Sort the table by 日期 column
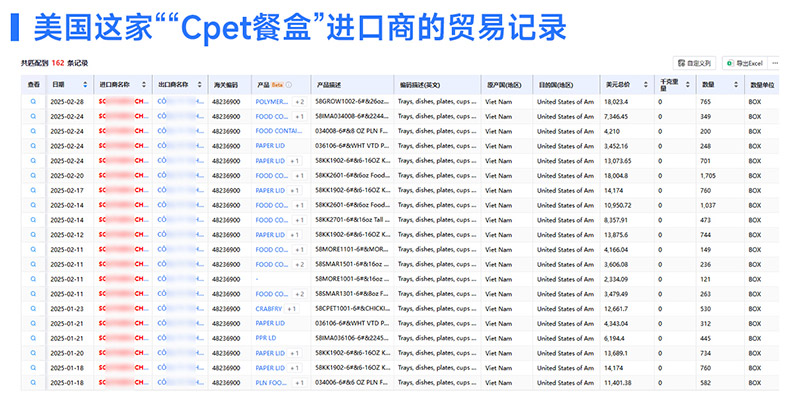This screenshot has height=402, width=800. tap(85, 85)
